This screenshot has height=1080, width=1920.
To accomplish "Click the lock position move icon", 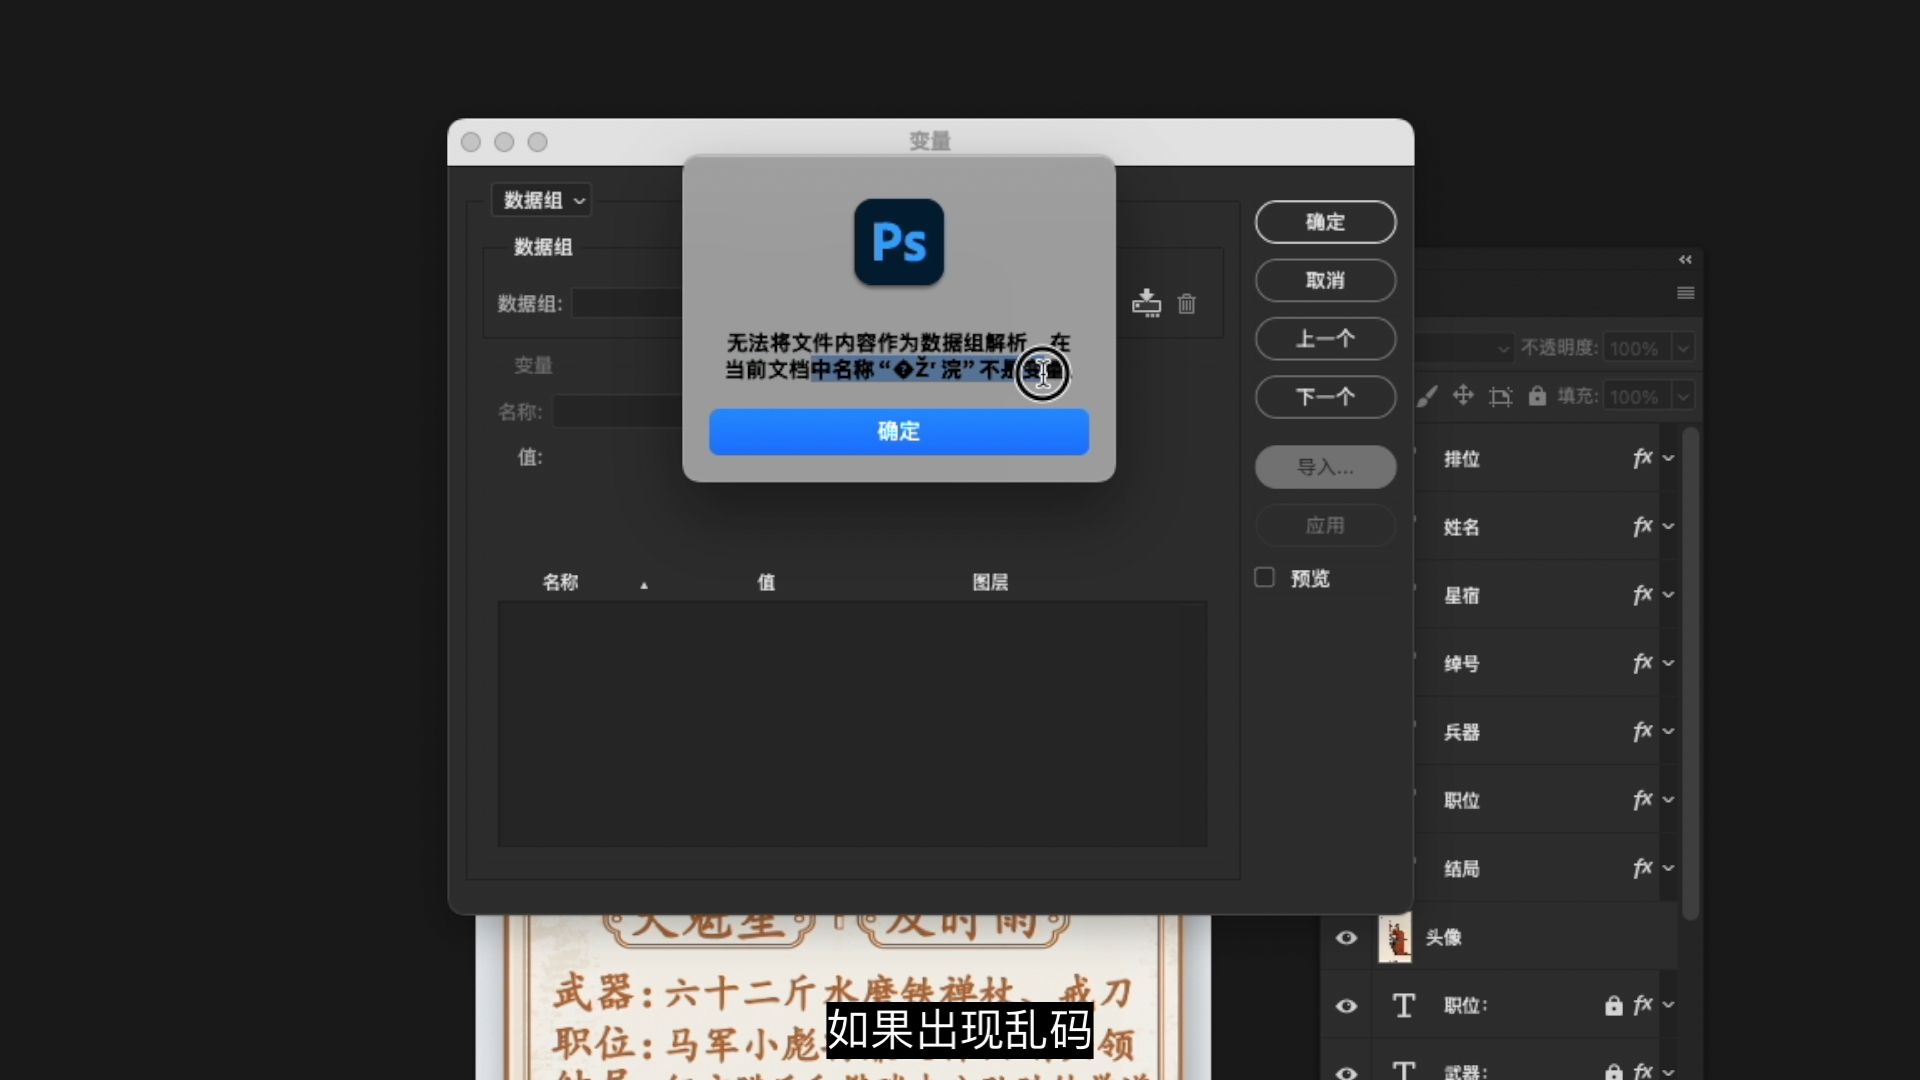I will 1463,395.
